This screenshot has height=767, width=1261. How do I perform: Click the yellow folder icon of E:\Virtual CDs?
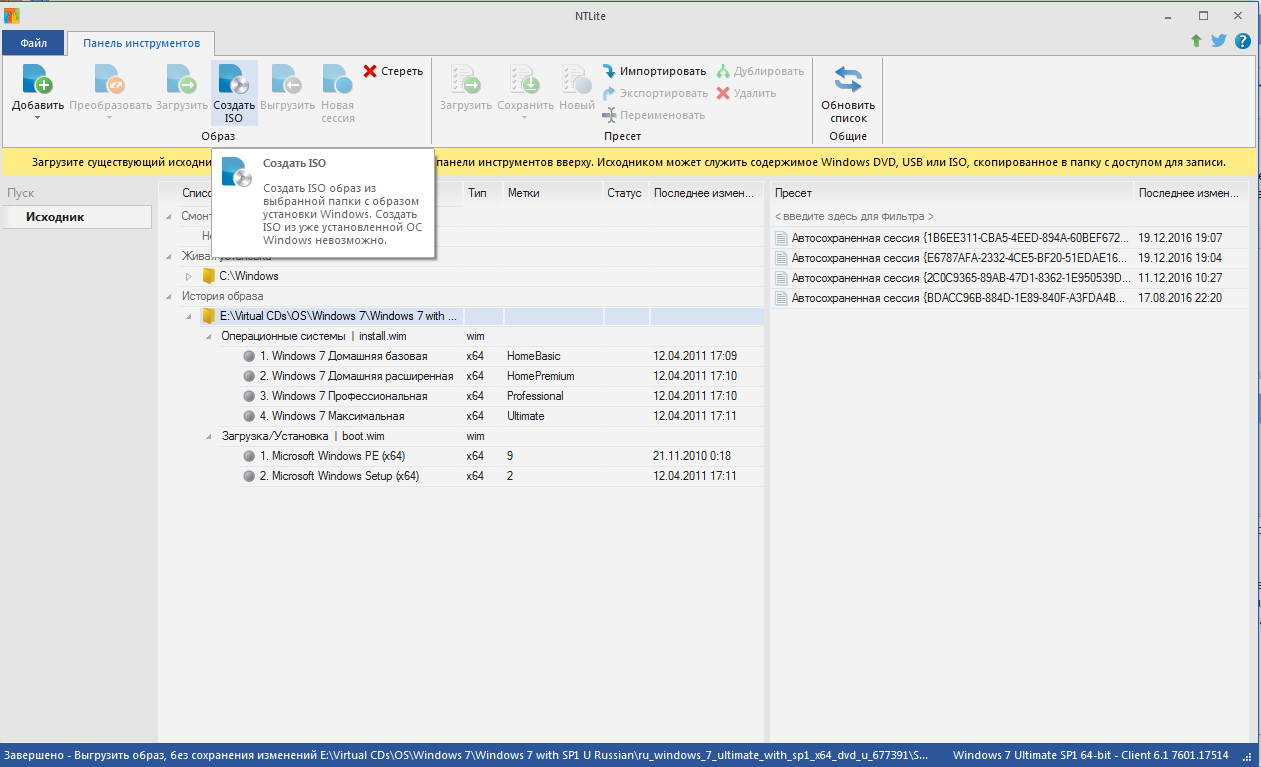click(208, 316)
